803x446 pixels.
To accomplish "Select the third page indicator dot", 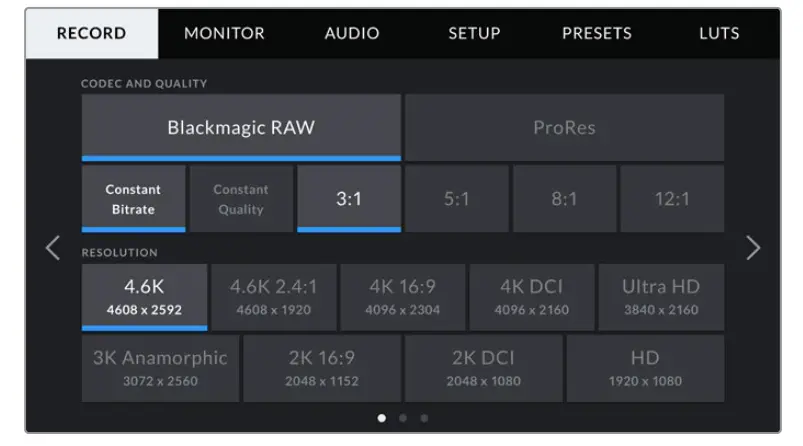I will tap(424, 418).
